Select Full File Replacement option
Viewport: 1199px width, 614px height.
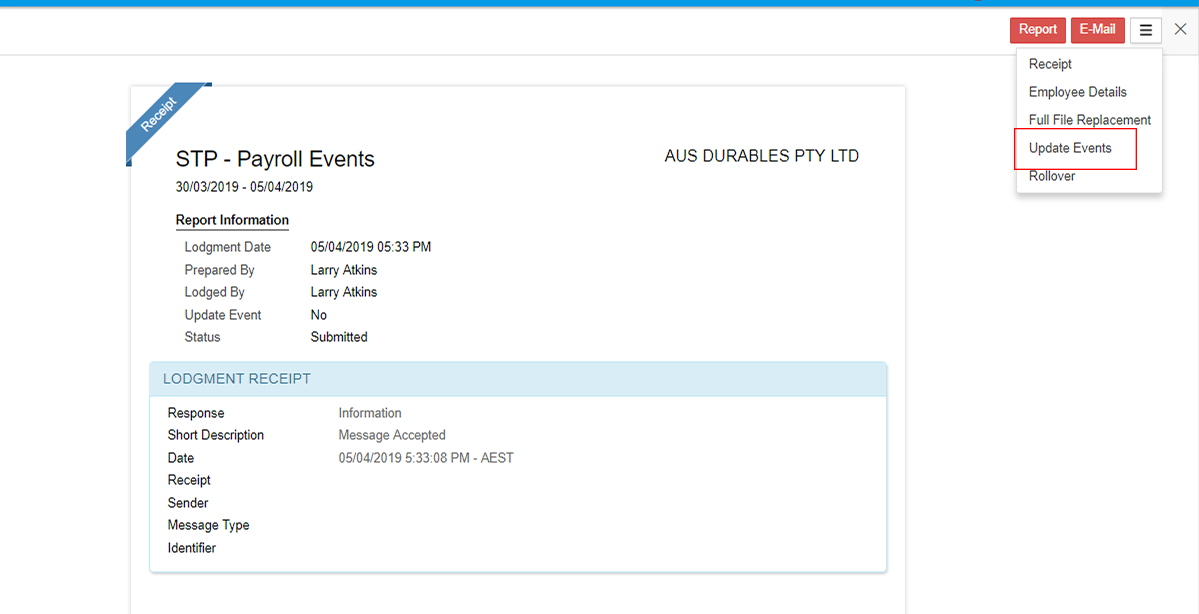click(1089, 120)
